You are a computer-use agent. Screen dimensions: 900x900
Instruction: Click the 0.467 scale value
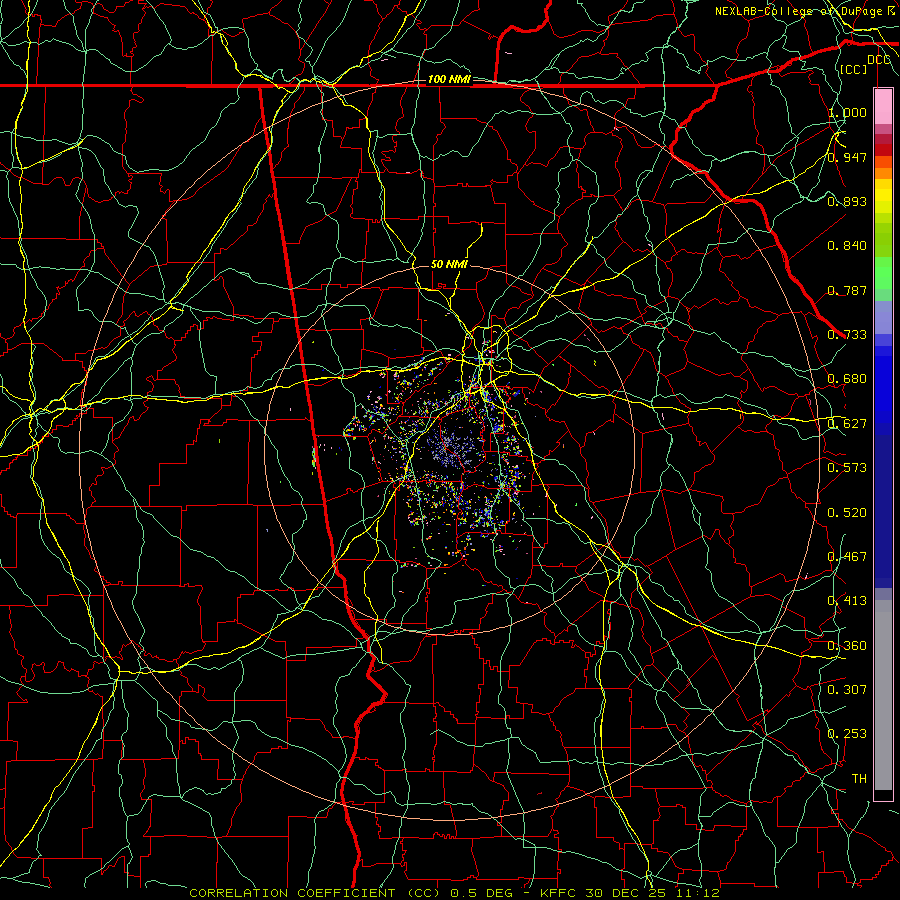pyautogui.click(x=847, y=557)
